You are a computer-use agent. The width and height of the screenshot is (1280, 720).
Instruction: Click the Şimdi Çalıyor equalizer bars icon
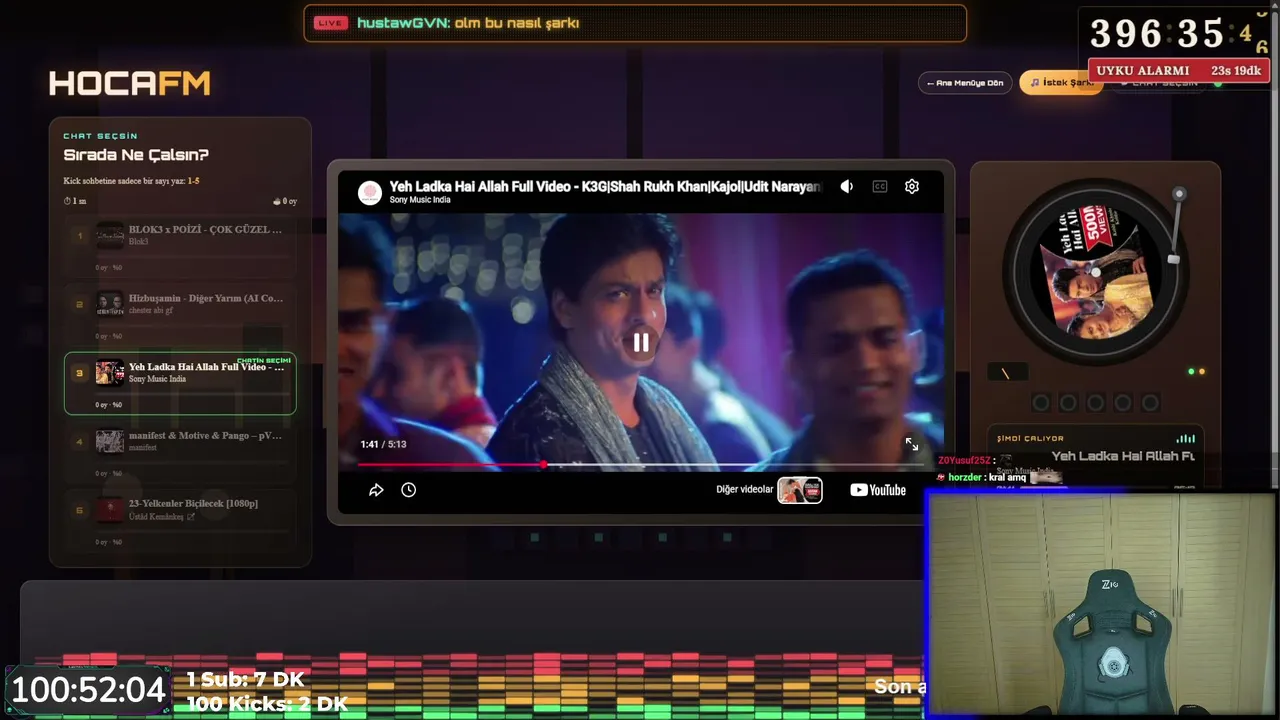[1186, 438]
